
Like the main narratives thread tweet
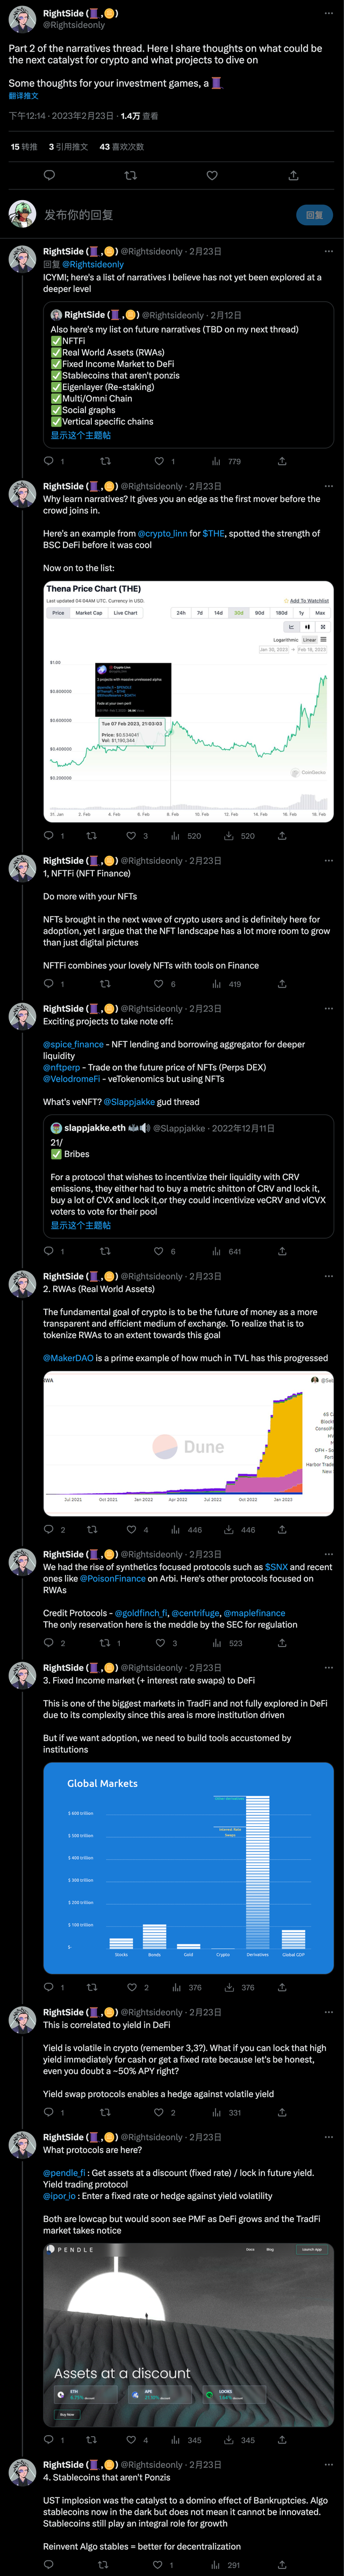[212, 176]
